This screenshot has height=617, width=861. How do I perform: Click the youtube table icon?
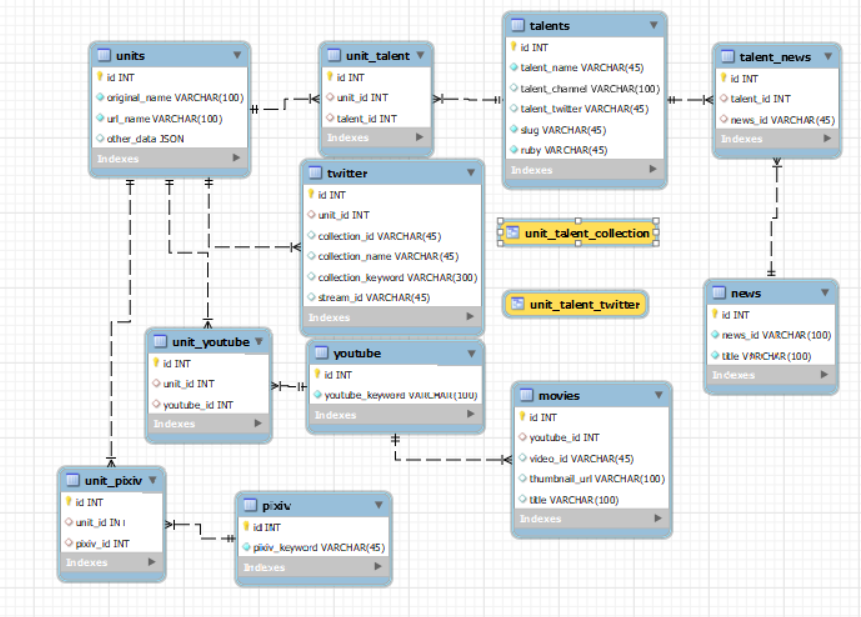(x=321, y=352)
